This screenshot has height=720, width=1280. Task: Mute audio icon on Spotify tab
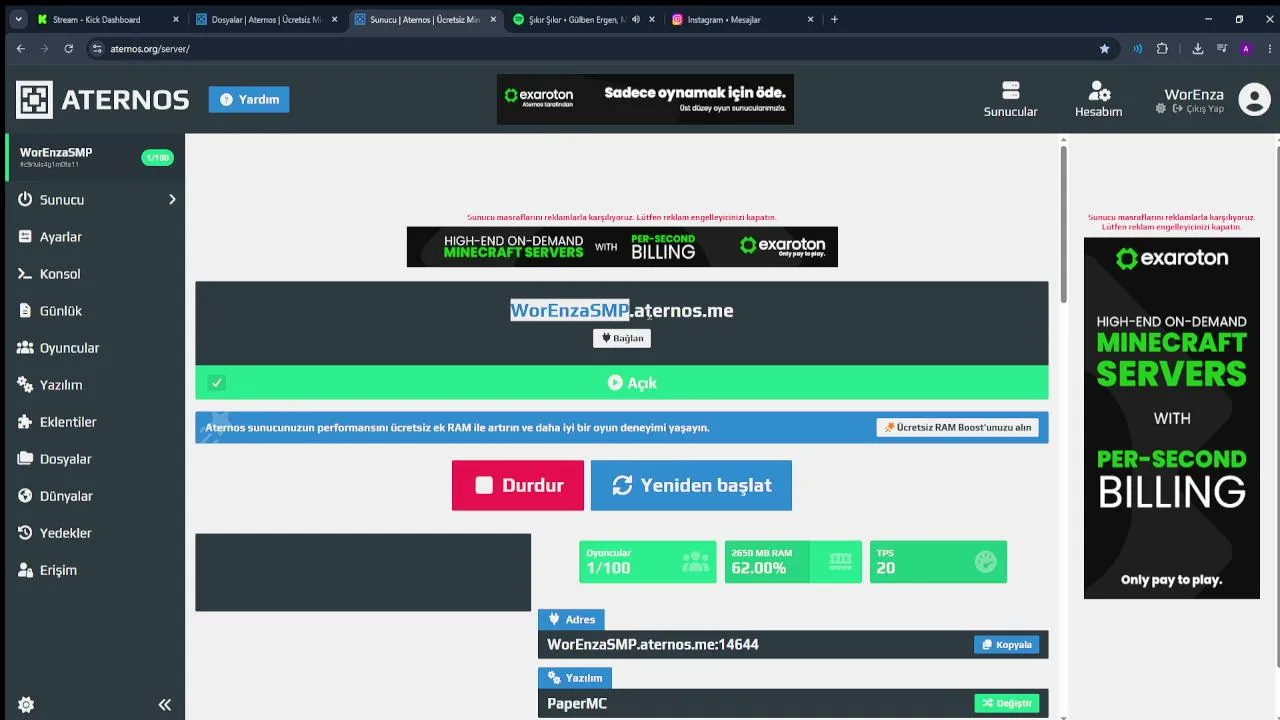point(636,19)
